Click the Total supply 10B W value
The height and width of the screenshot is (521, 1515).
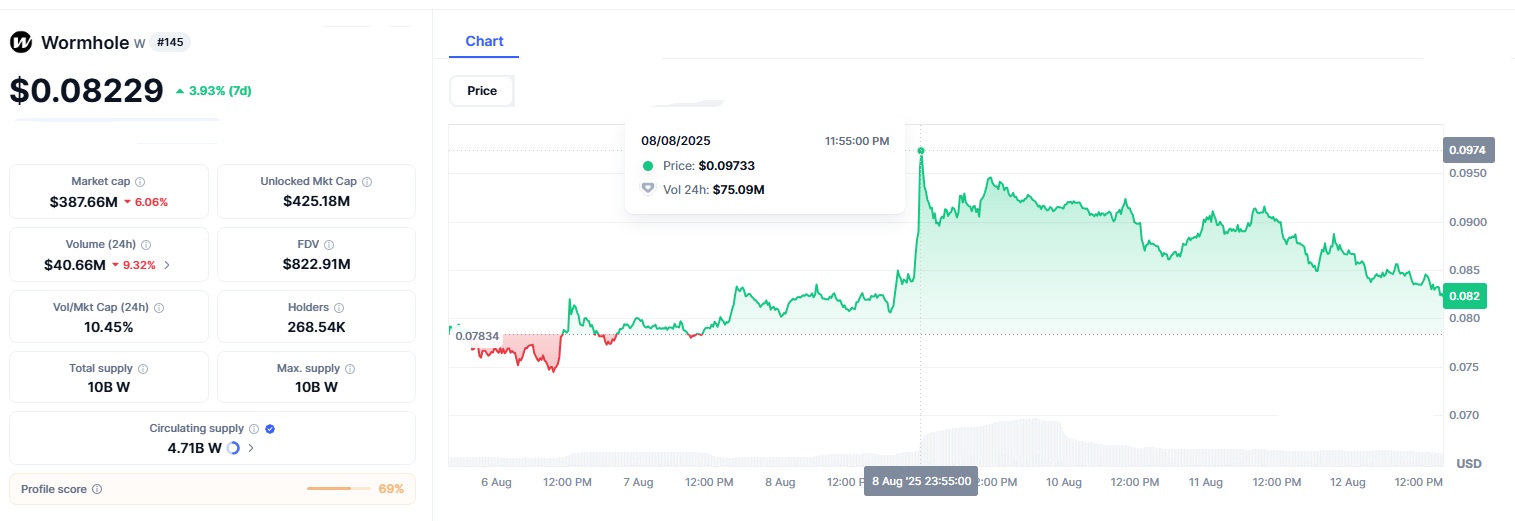click(109, 388)
